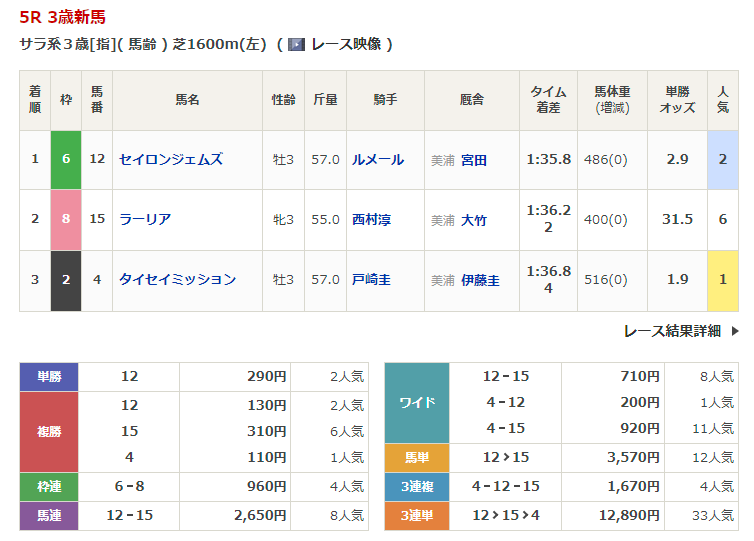View レース結果詳細 full race results
The image size is (754, 541).
pos(673,331)
